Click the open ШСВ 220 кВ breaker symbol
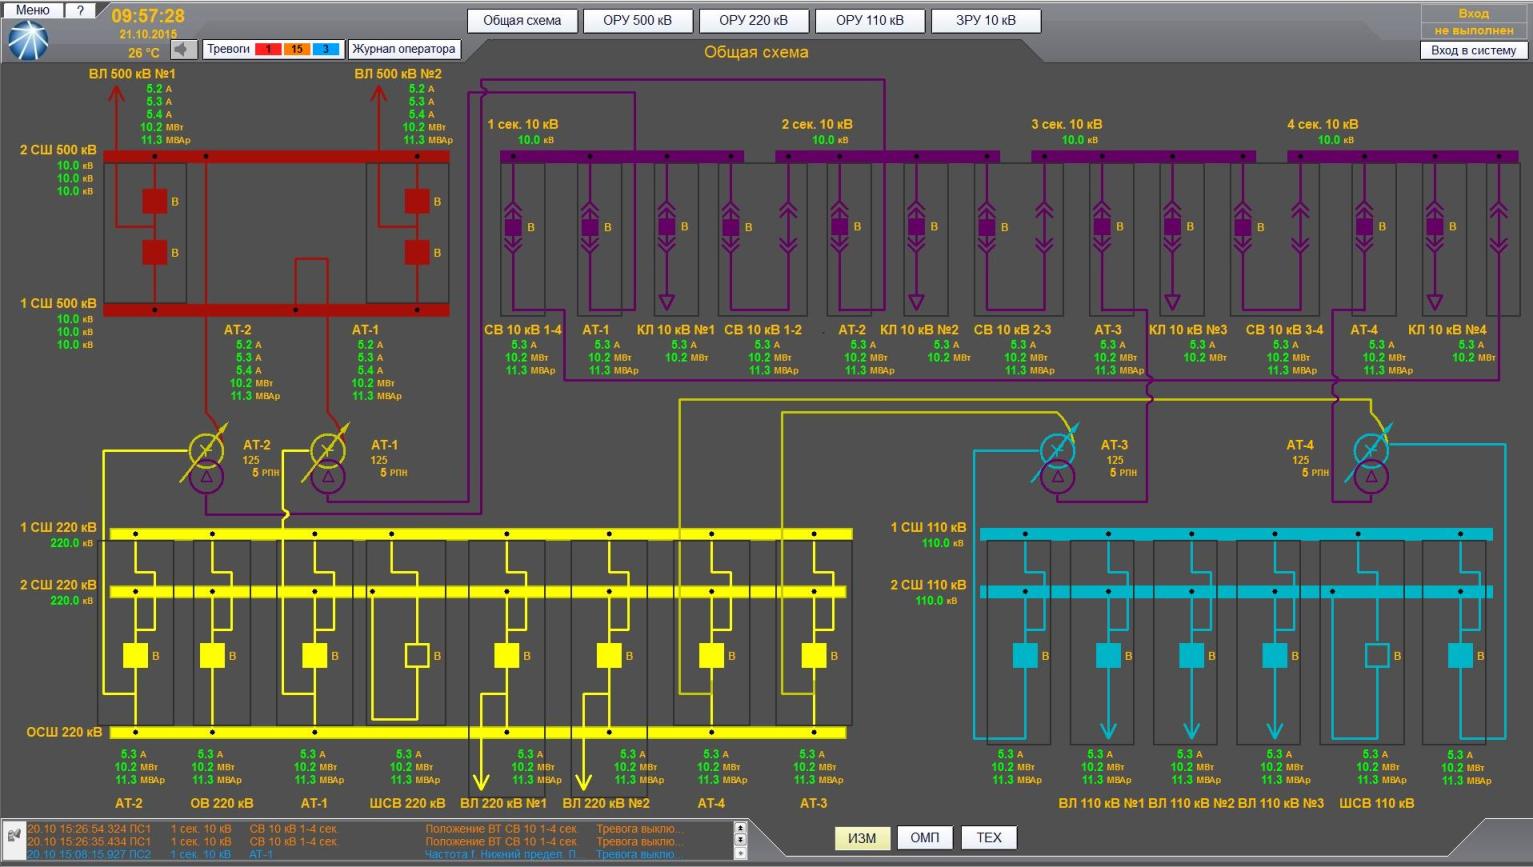 coord(417,656)
